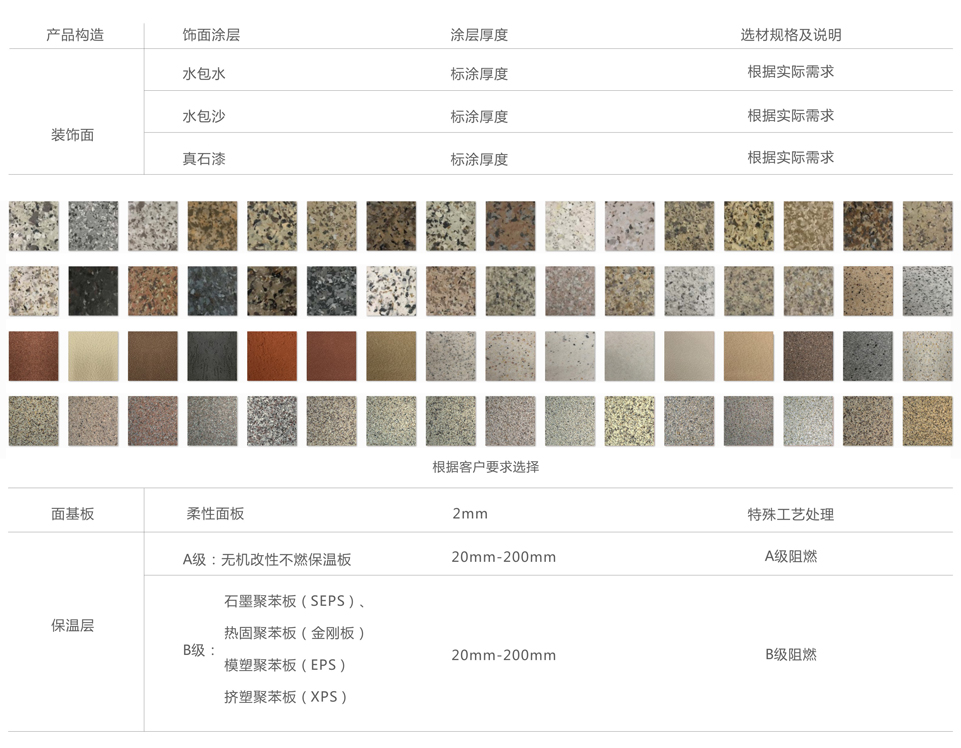The height and width of the screenshot is (748, 961).
Task: Select the white swatch with black flecks
Action: (391, 291)
